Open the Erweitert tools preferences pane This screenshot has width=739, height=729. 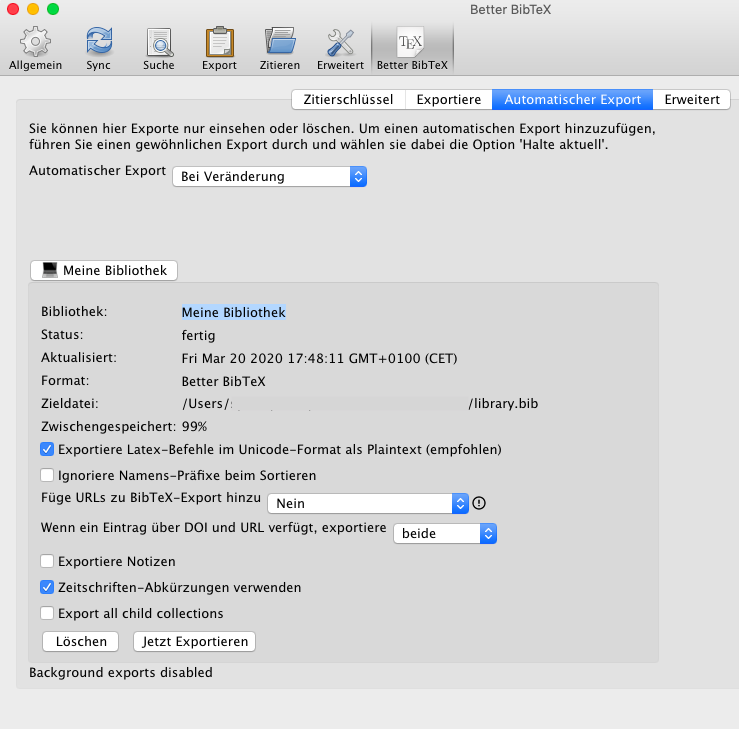(x=340, y=49)
